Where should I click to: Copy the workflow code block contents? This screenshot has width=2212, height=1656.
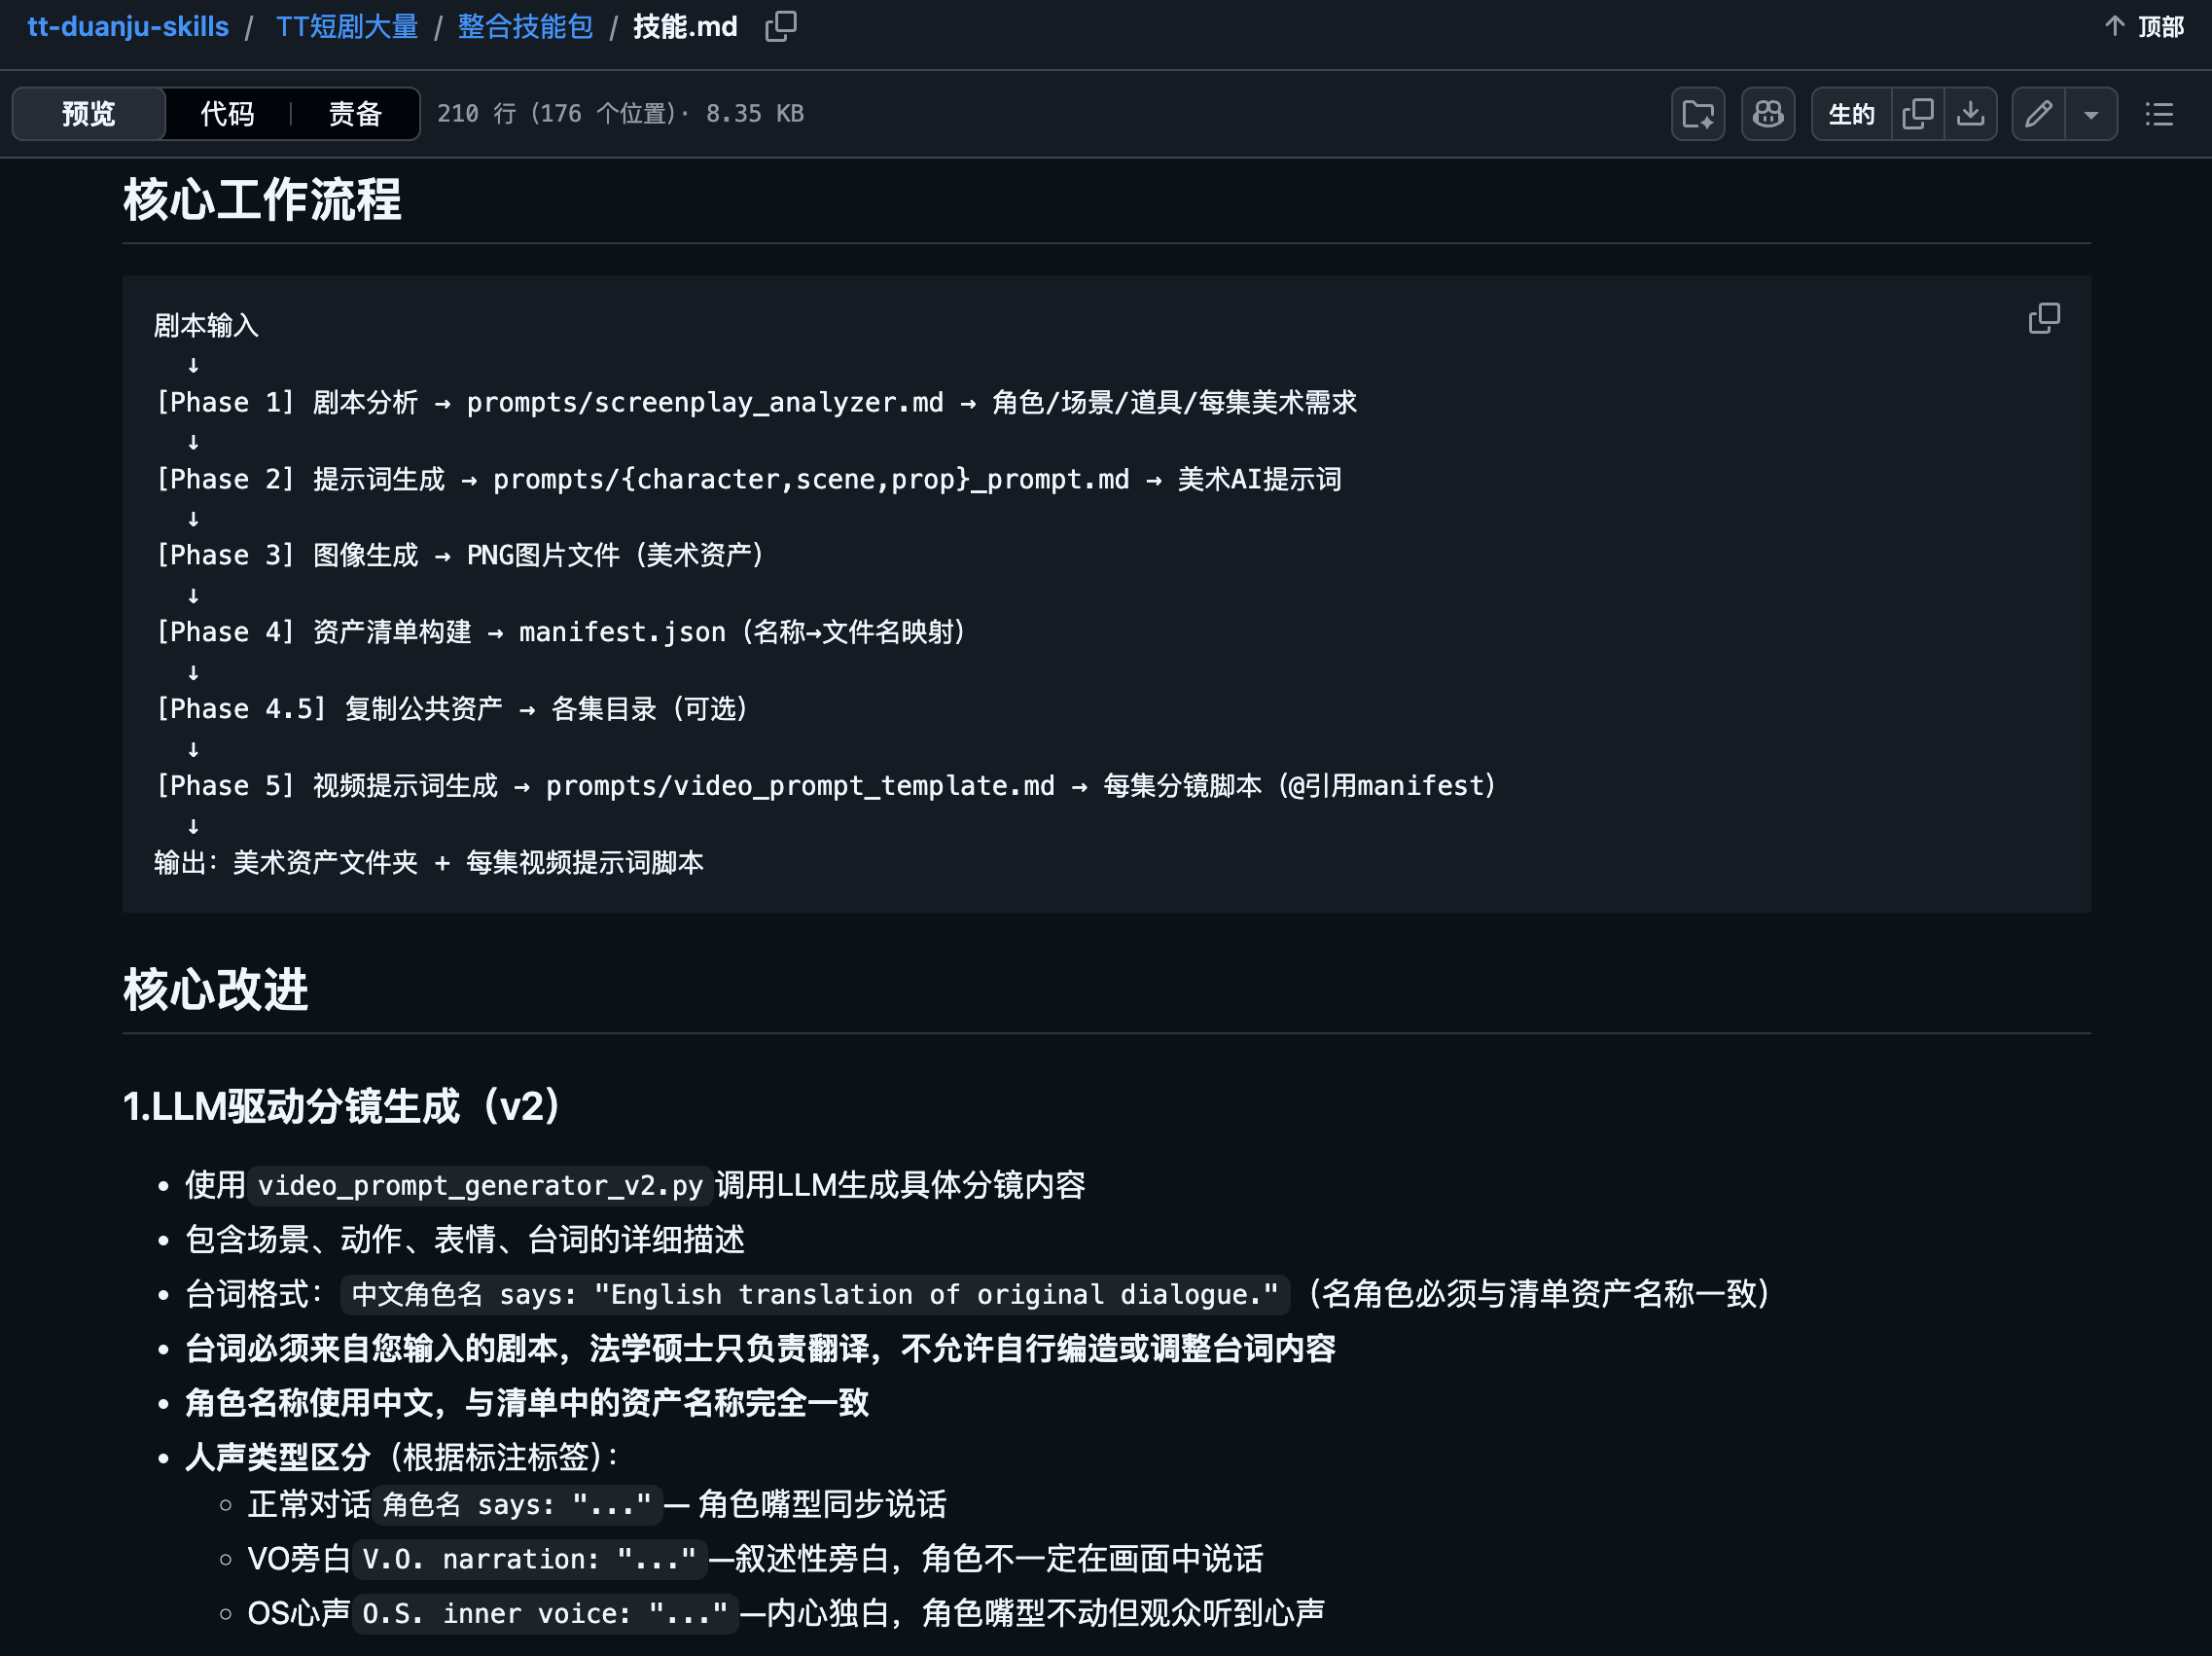(x=2044, y=319)
